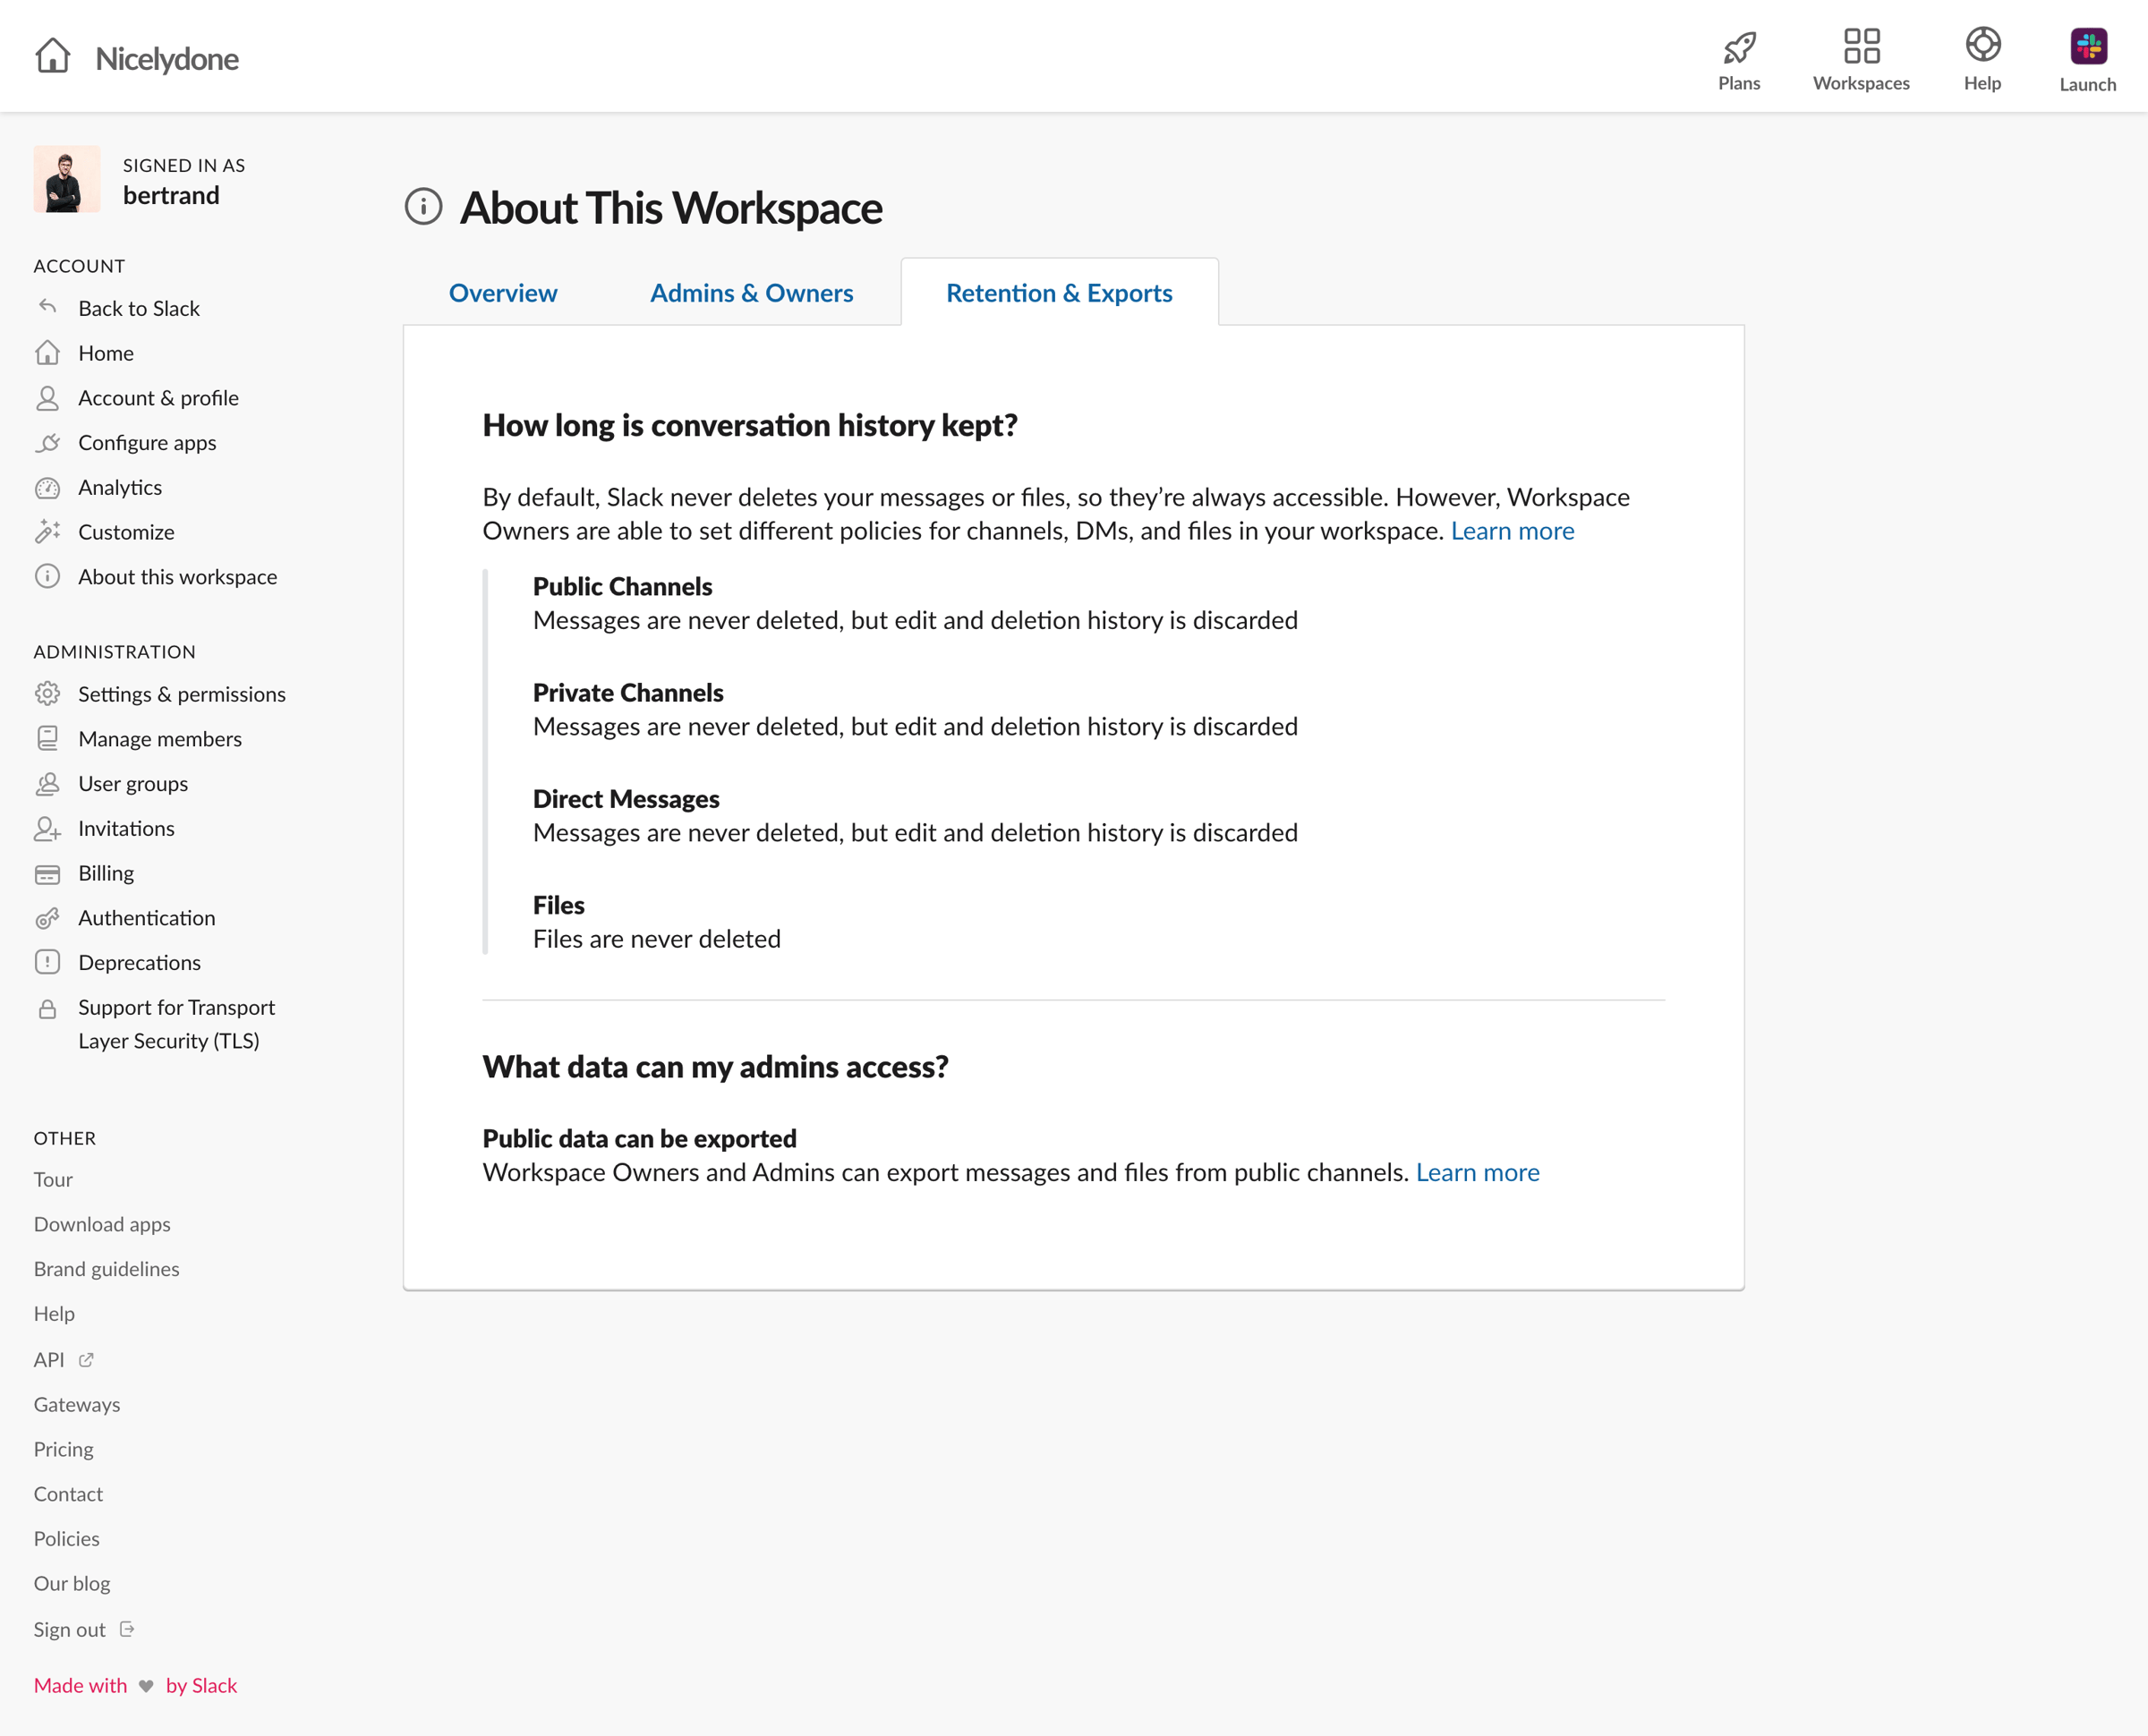The height and width of the screenshot is (1736, 2148).
Task: Open the Customize page
Action: click(x=126, y=532)
